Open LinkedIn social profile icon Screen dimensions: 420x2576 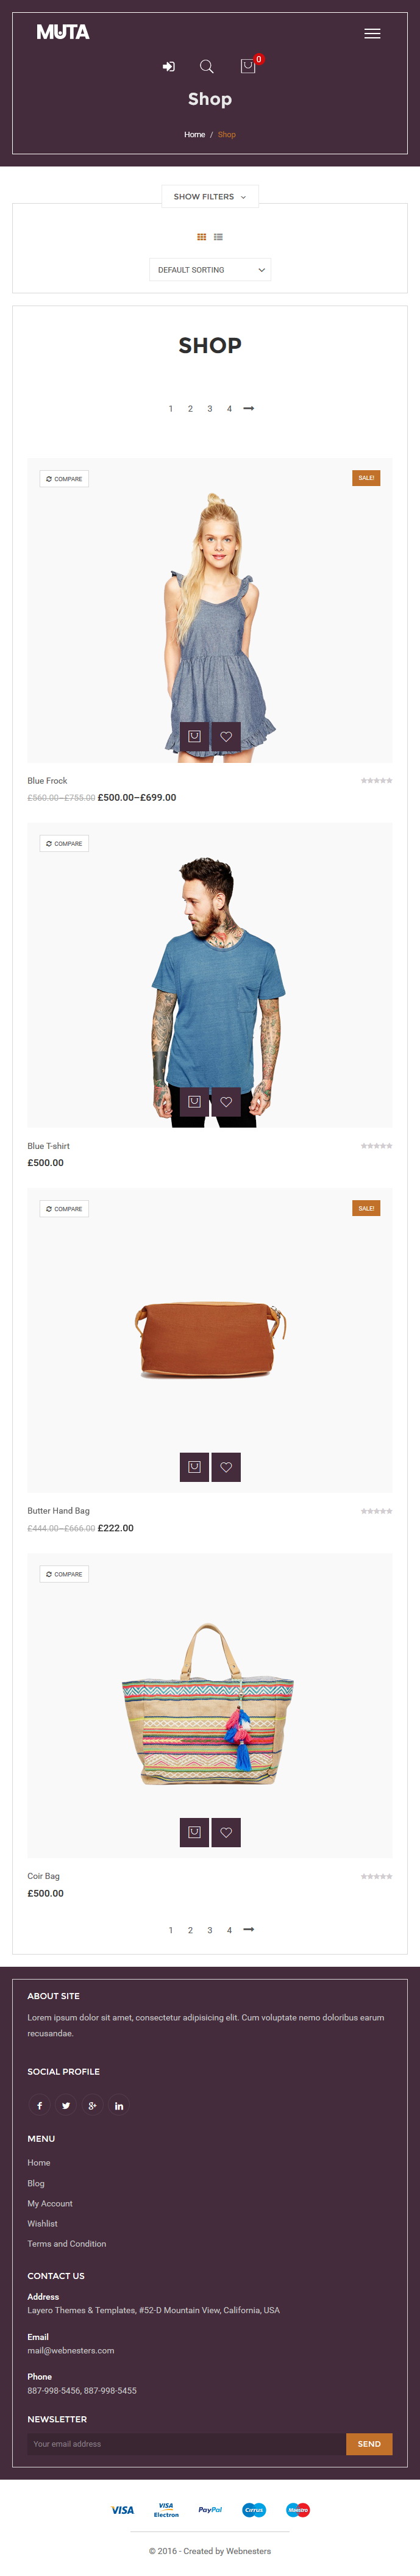[119, 2105]
